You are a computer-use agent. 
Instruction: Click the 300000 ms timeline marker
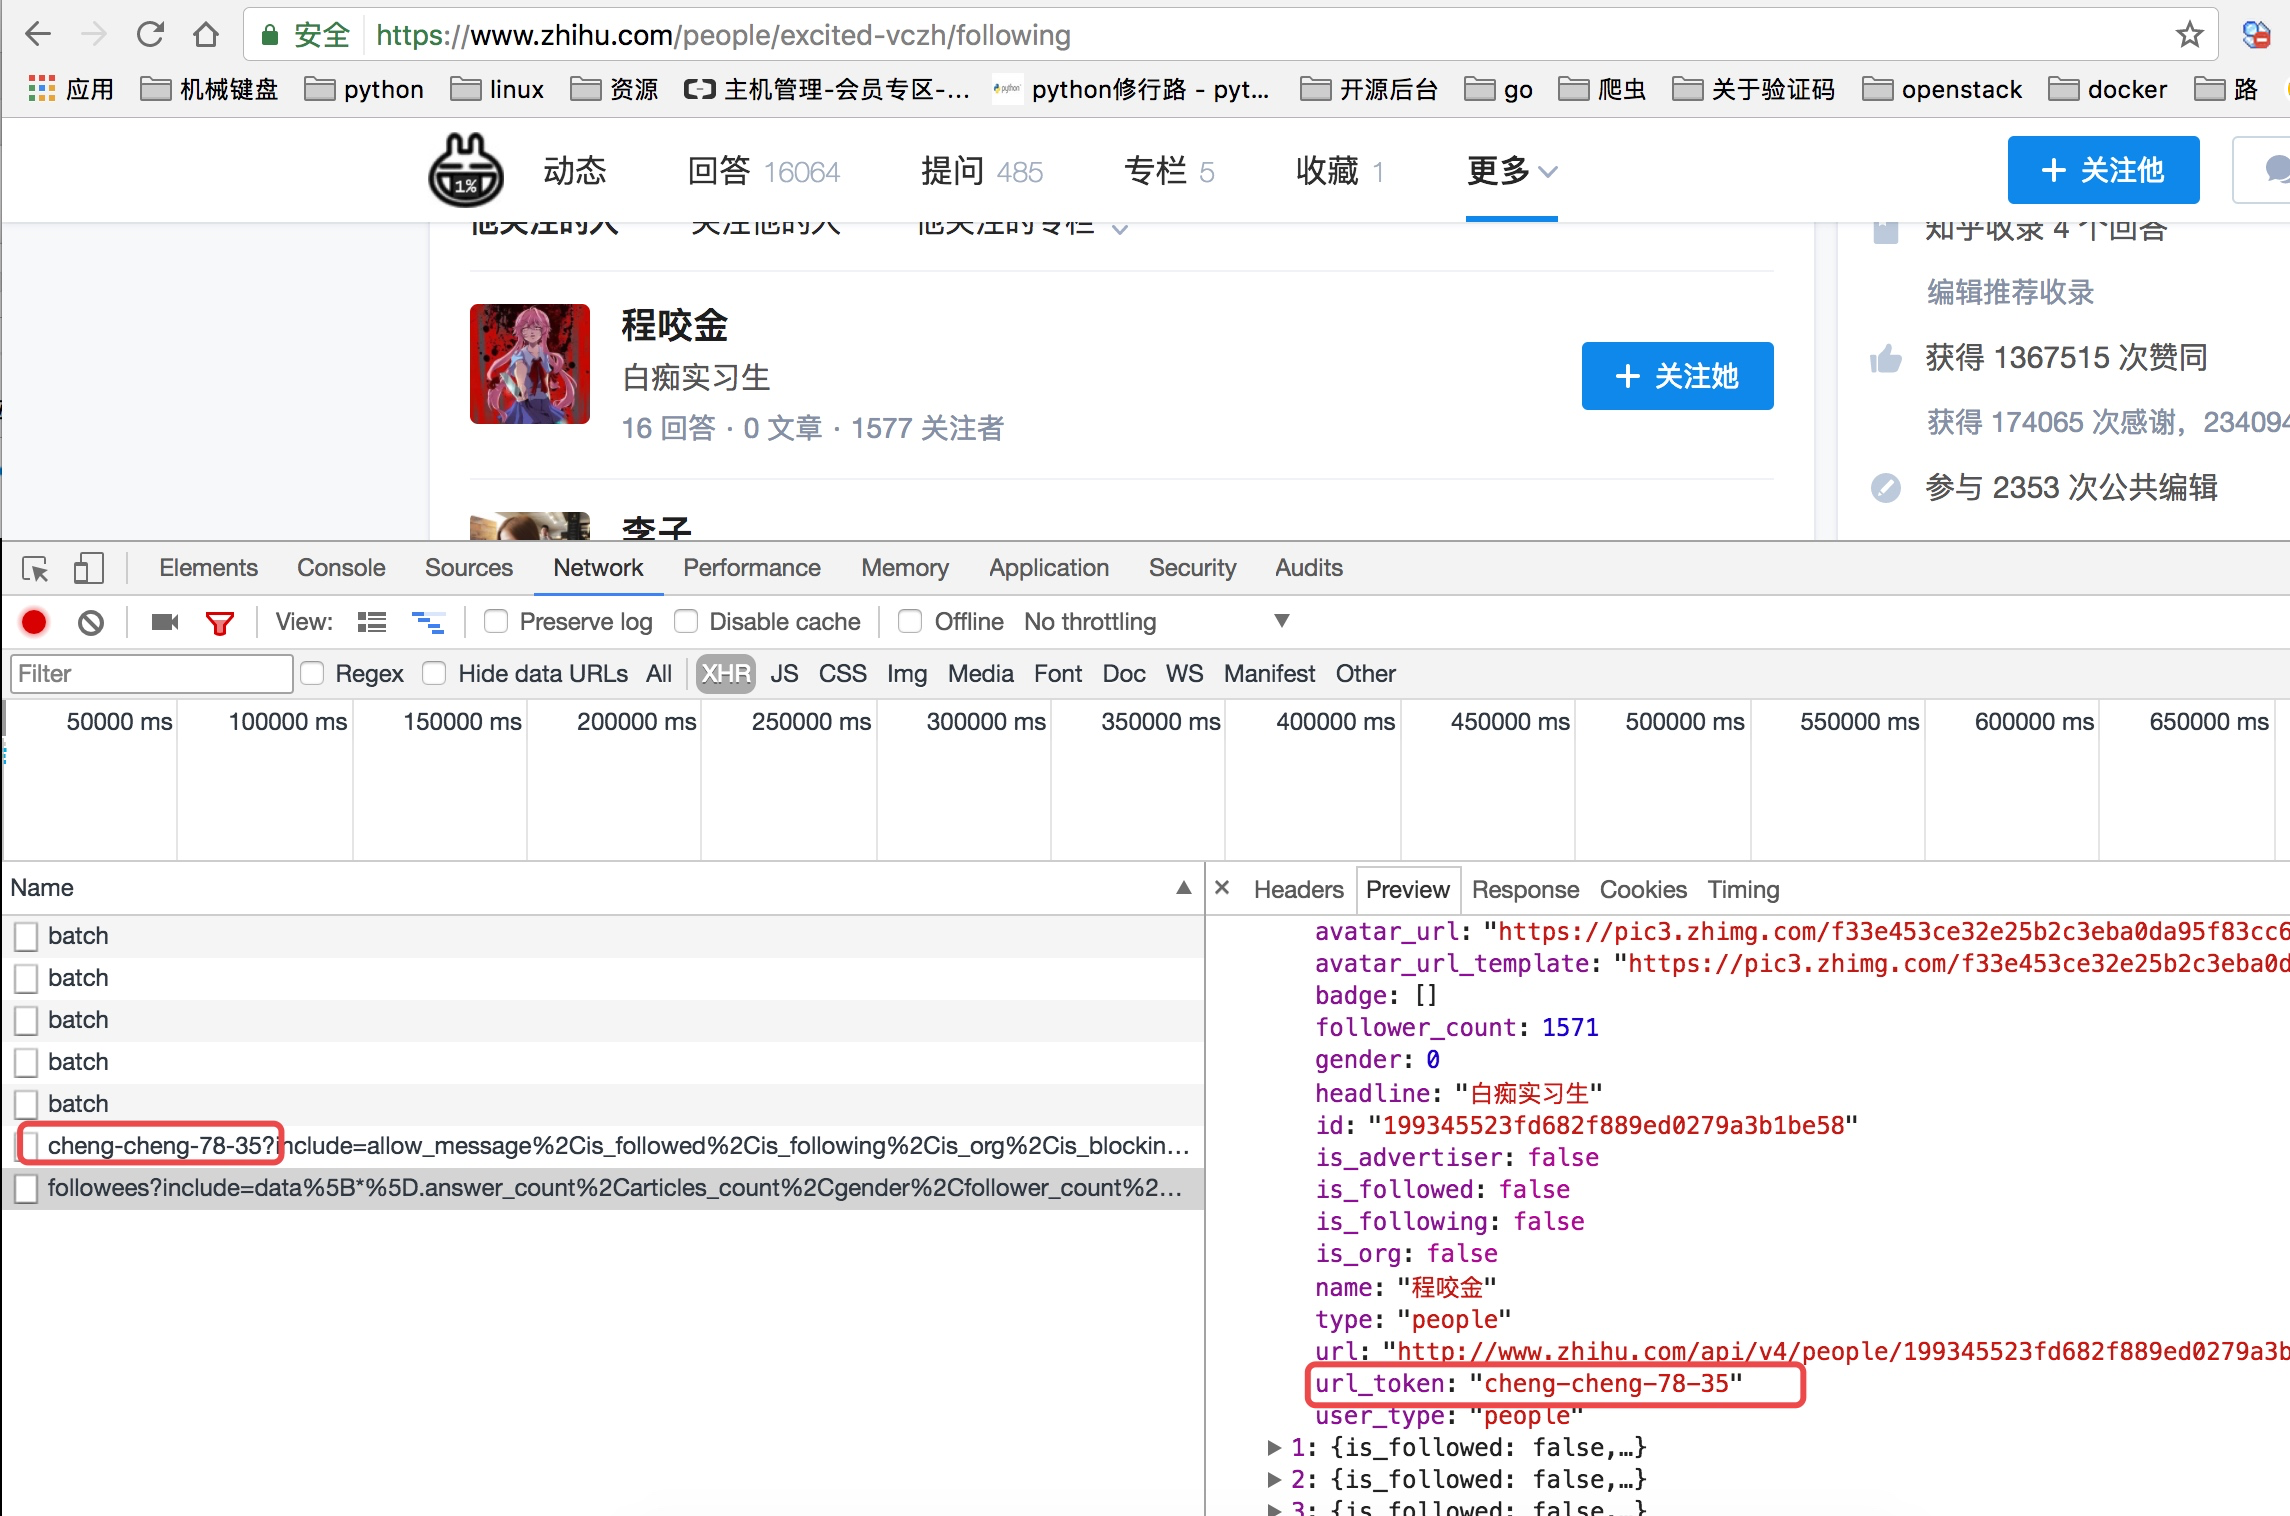(985, 722)
